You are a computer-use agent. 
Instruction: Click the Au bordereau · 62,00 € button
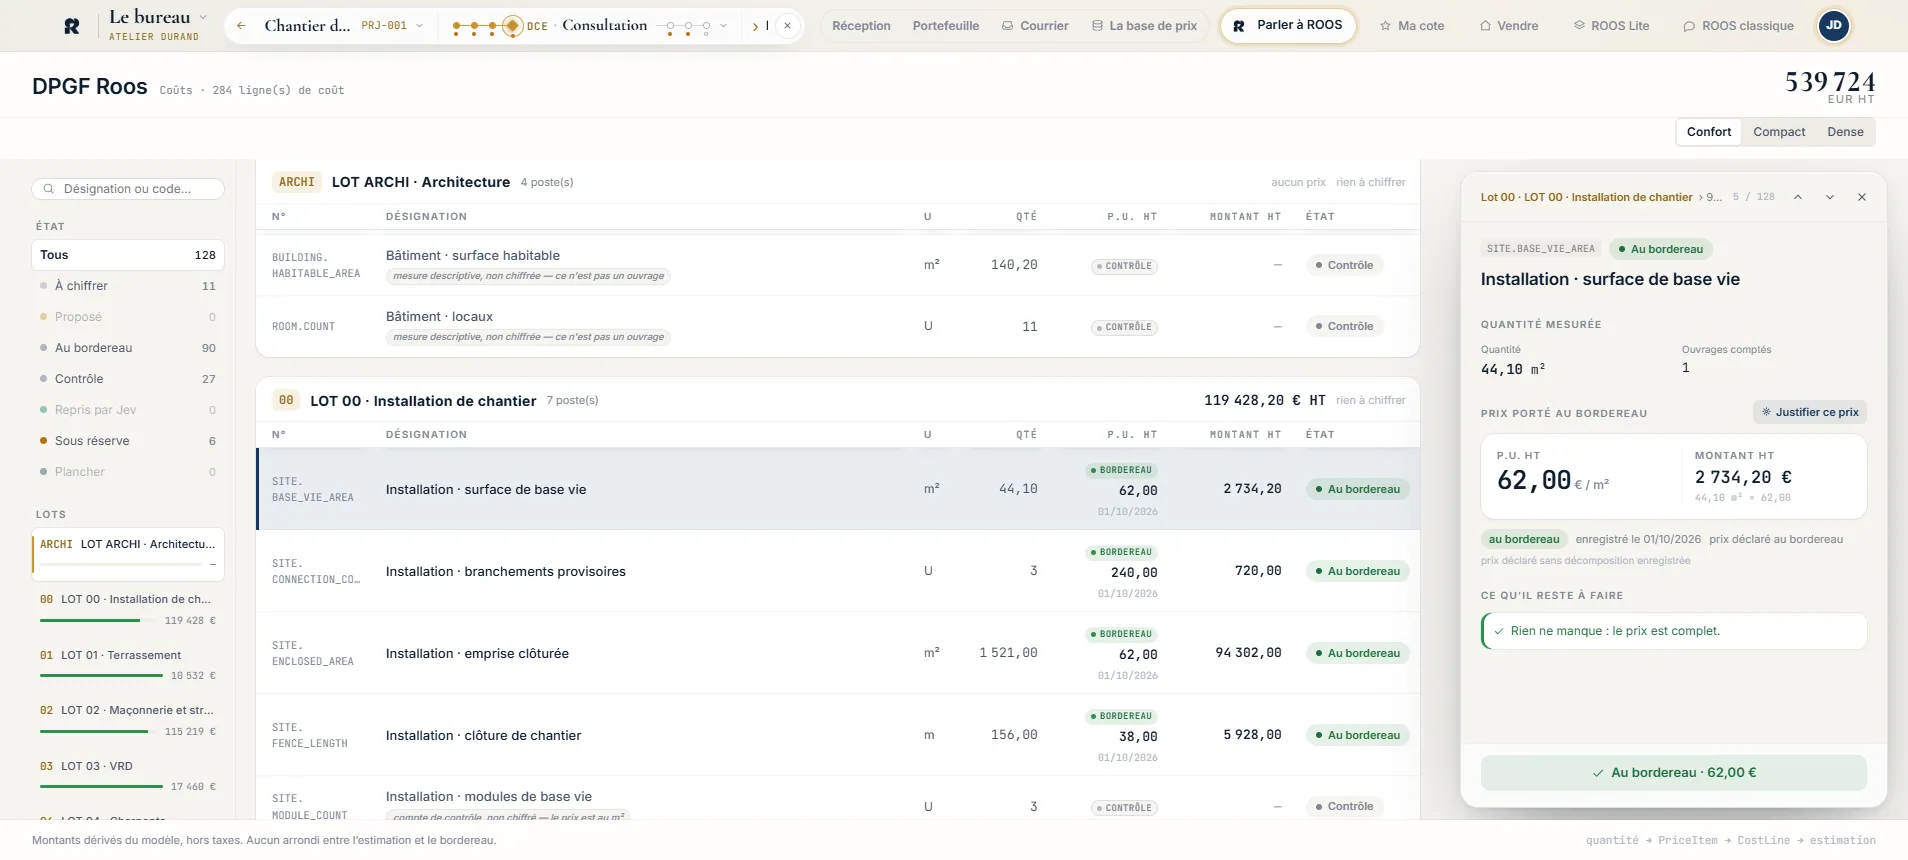(x=1674, y=773)
